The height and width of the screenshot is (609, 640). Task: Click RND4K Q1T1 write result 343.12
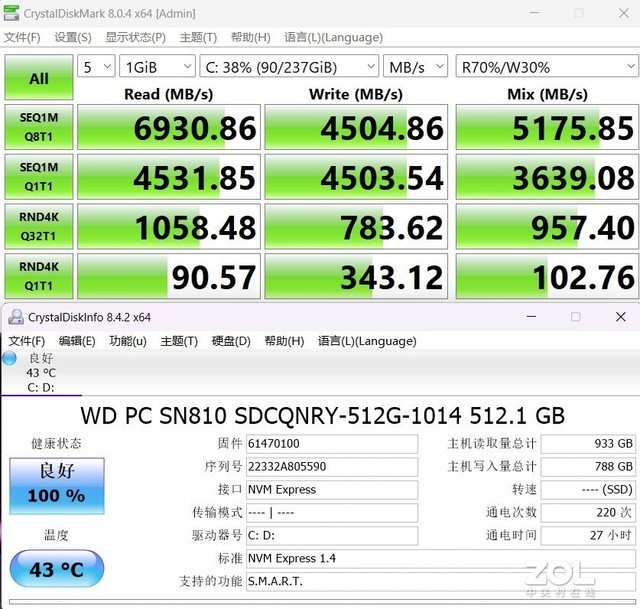point(356,276)
